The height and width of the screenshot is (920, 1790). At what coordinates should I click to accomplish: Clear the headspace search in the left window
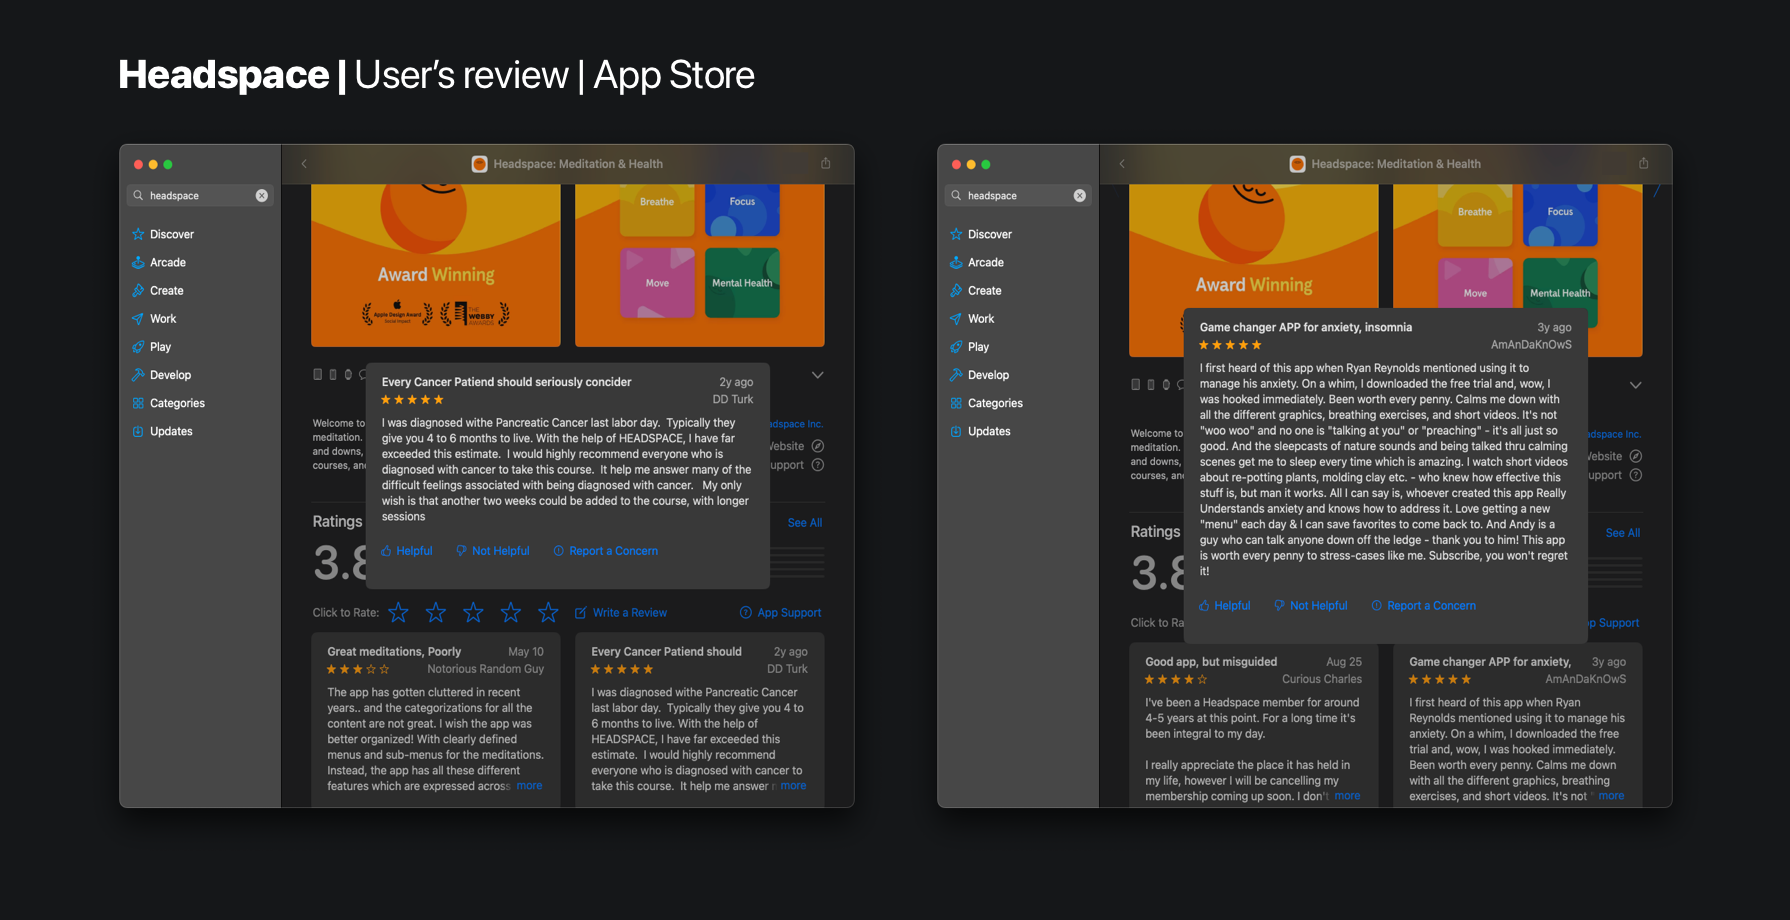tap(262, 195)
